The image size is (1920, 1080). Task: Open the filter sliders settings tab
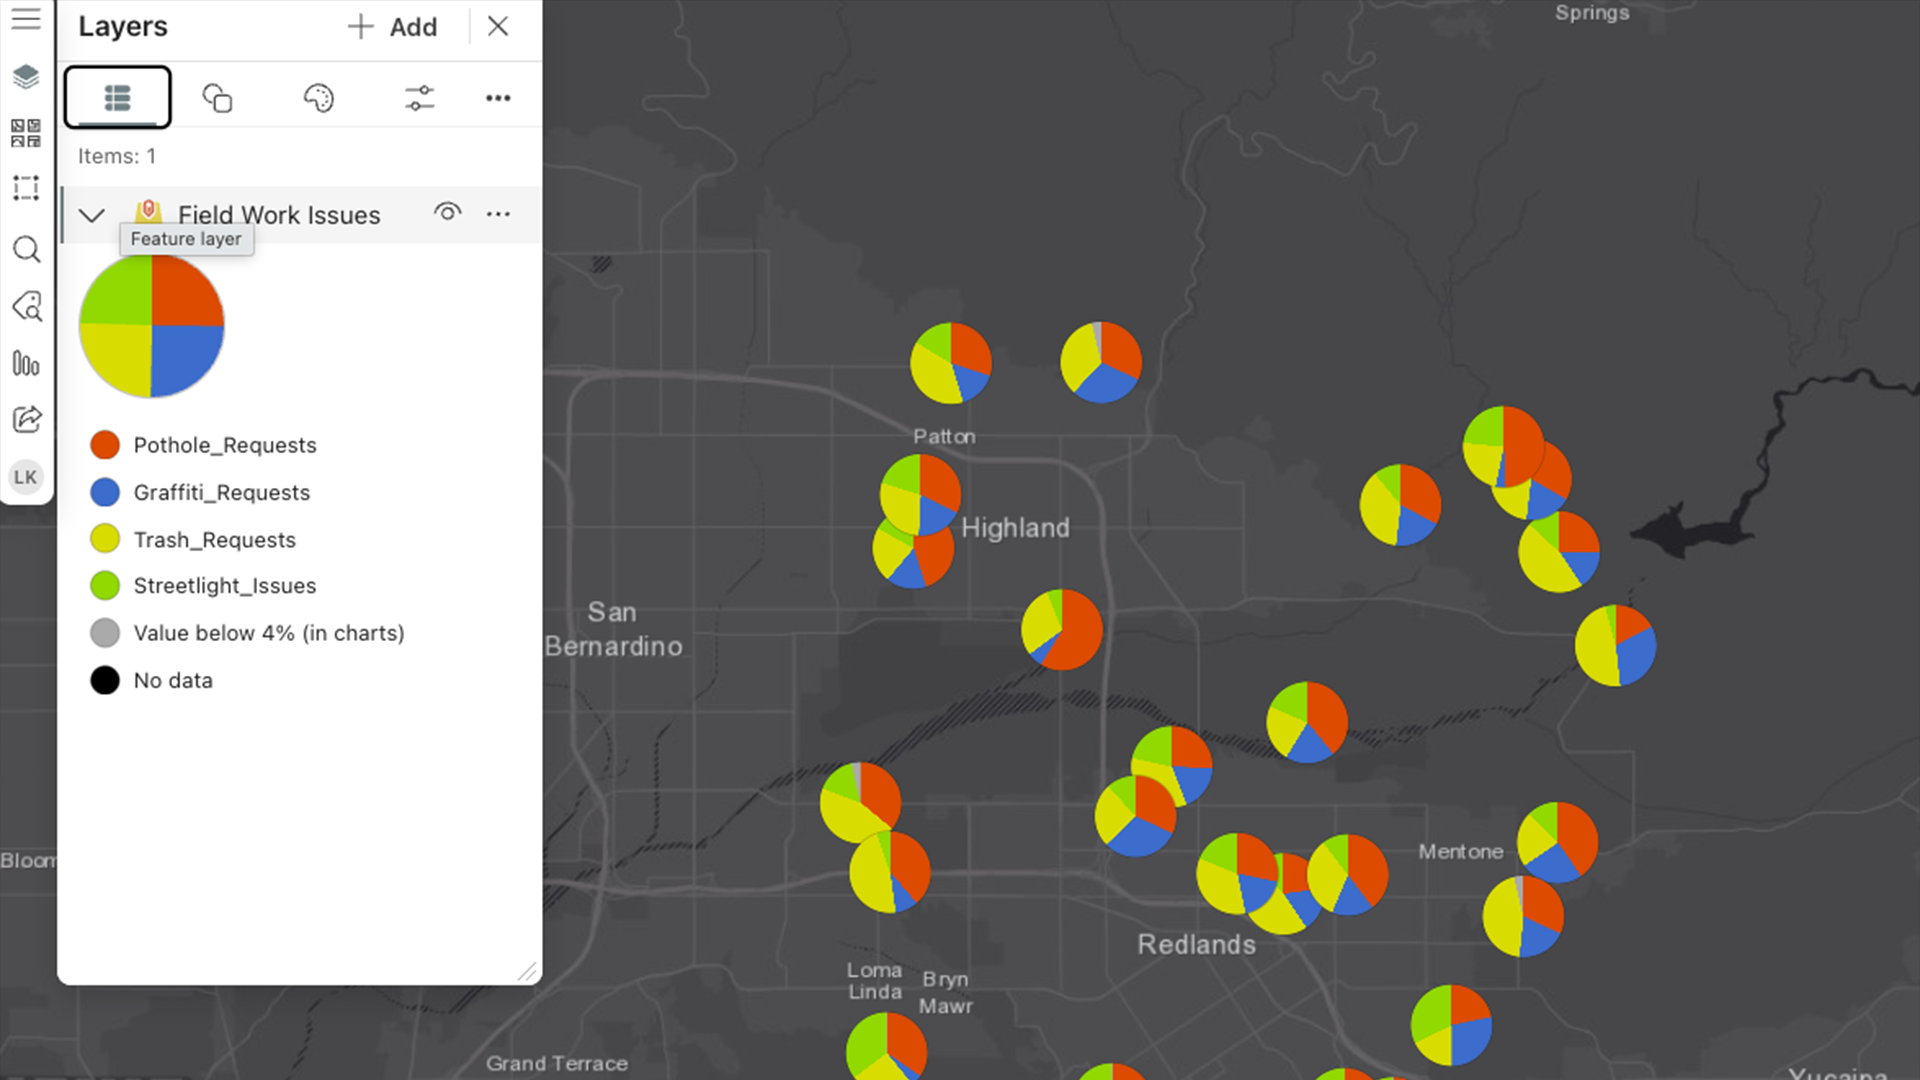click(x=419, y=98)
